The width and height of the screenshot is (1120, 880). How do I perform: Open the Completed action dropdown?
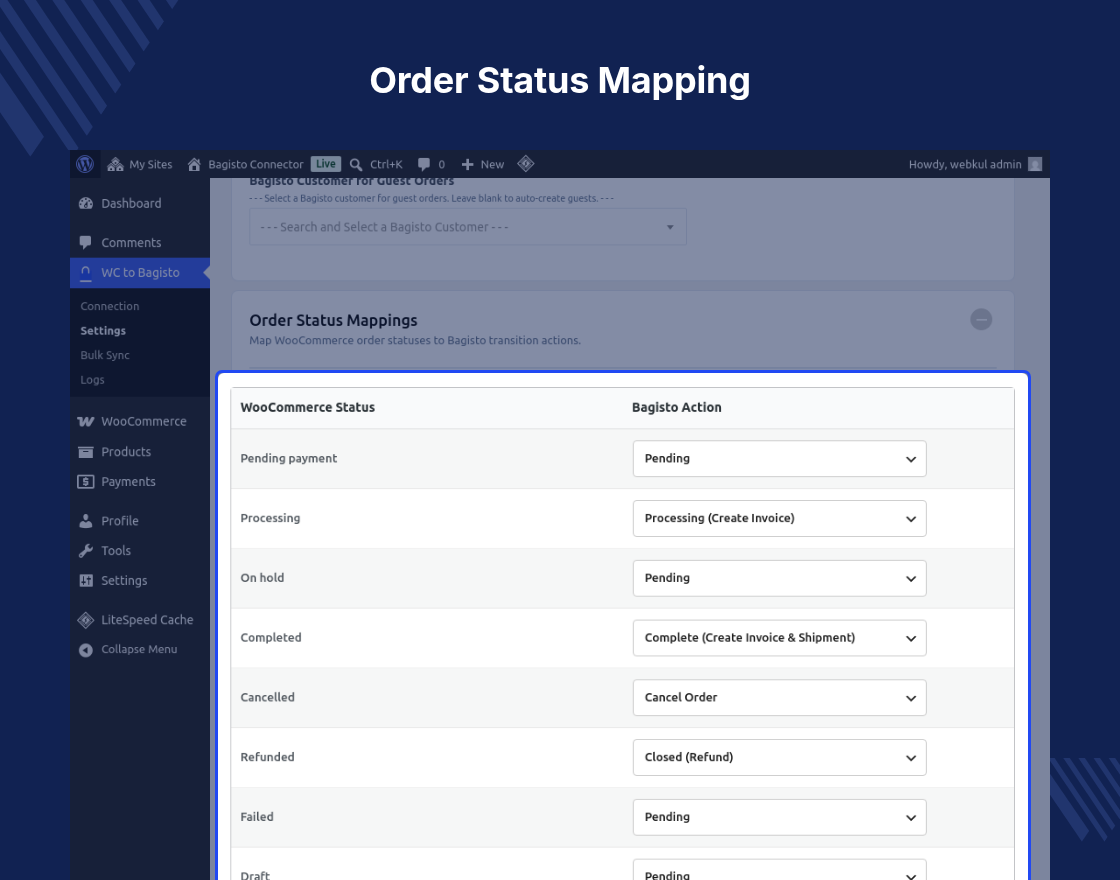point(779,638)
